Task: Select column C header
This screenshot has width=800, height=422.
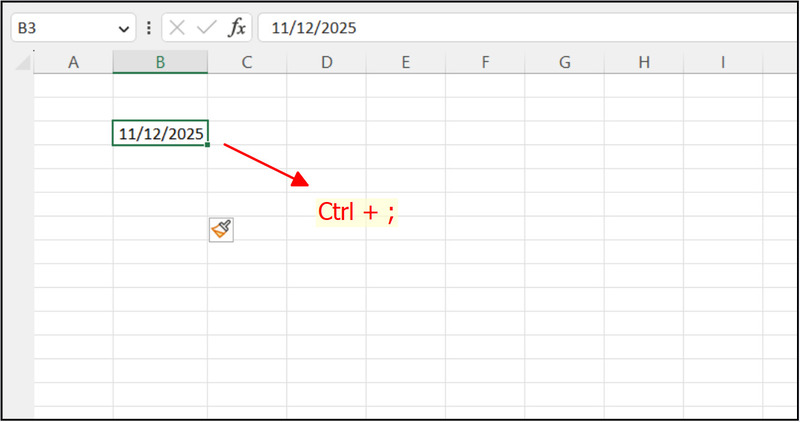Action: (x=247, y=62)
